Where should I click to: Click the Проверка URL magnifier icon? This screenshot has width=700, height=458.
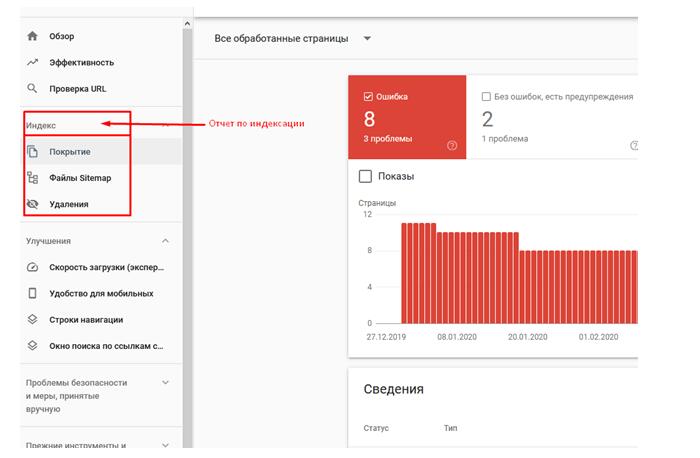32,88
